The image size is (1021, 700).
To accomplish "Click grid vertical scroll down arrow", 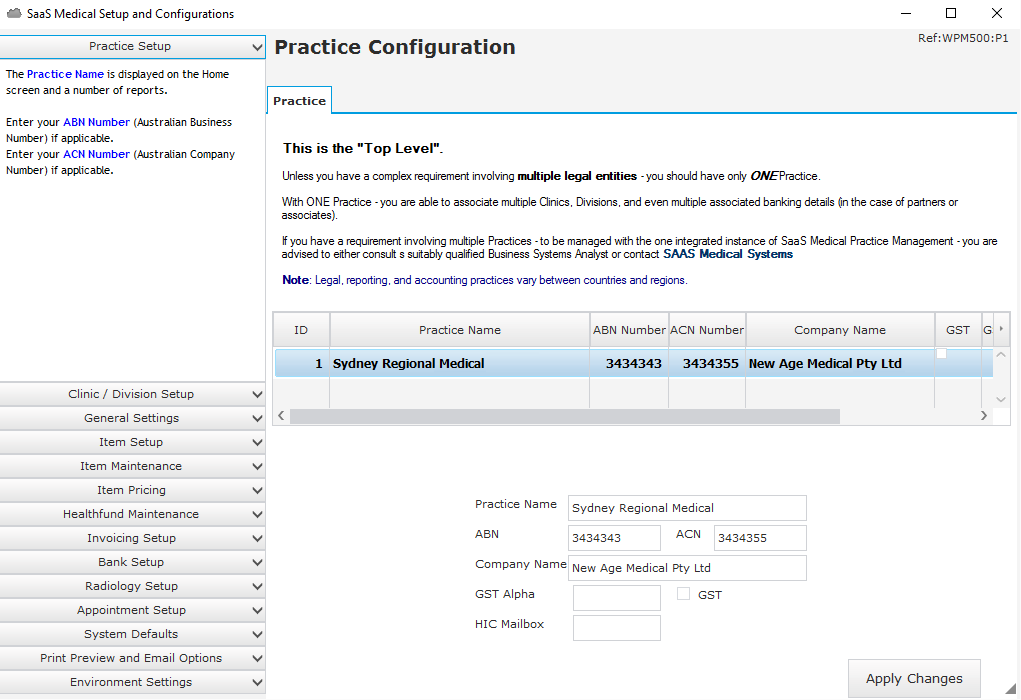I will (x=1001, y=399).
